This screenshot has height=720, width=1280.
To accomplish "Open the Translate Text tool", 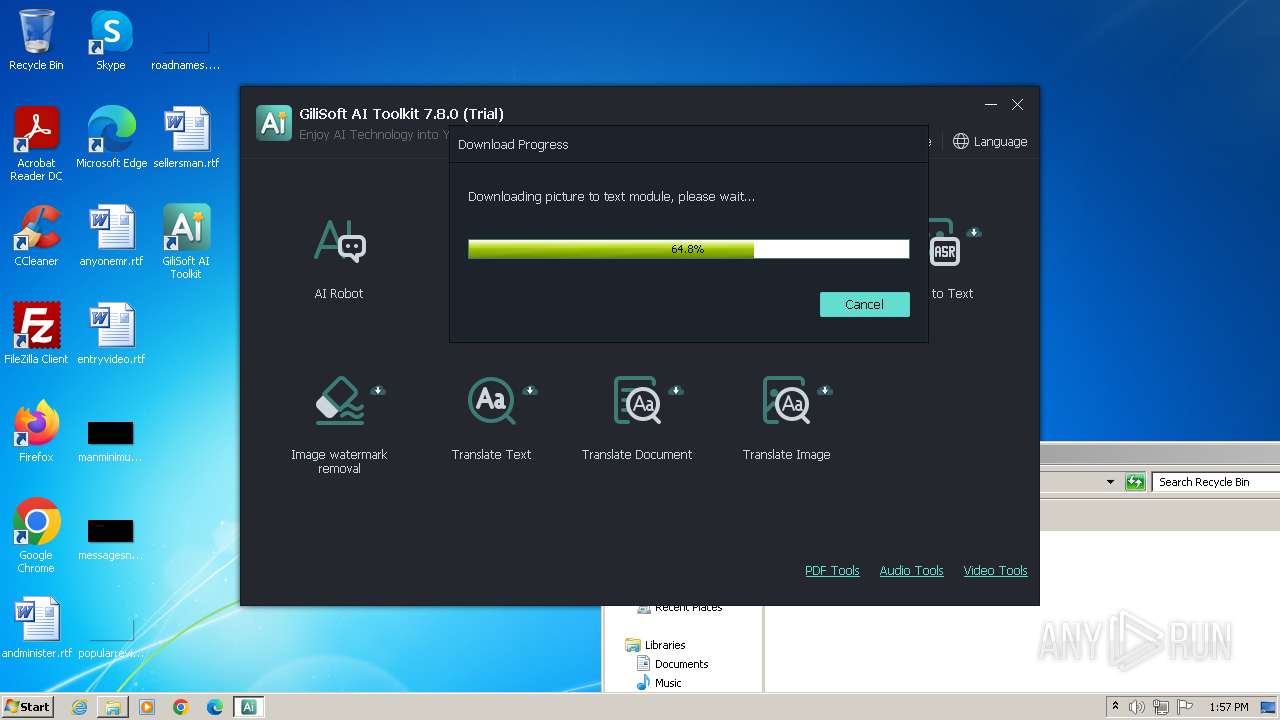I will click(491, 418).
